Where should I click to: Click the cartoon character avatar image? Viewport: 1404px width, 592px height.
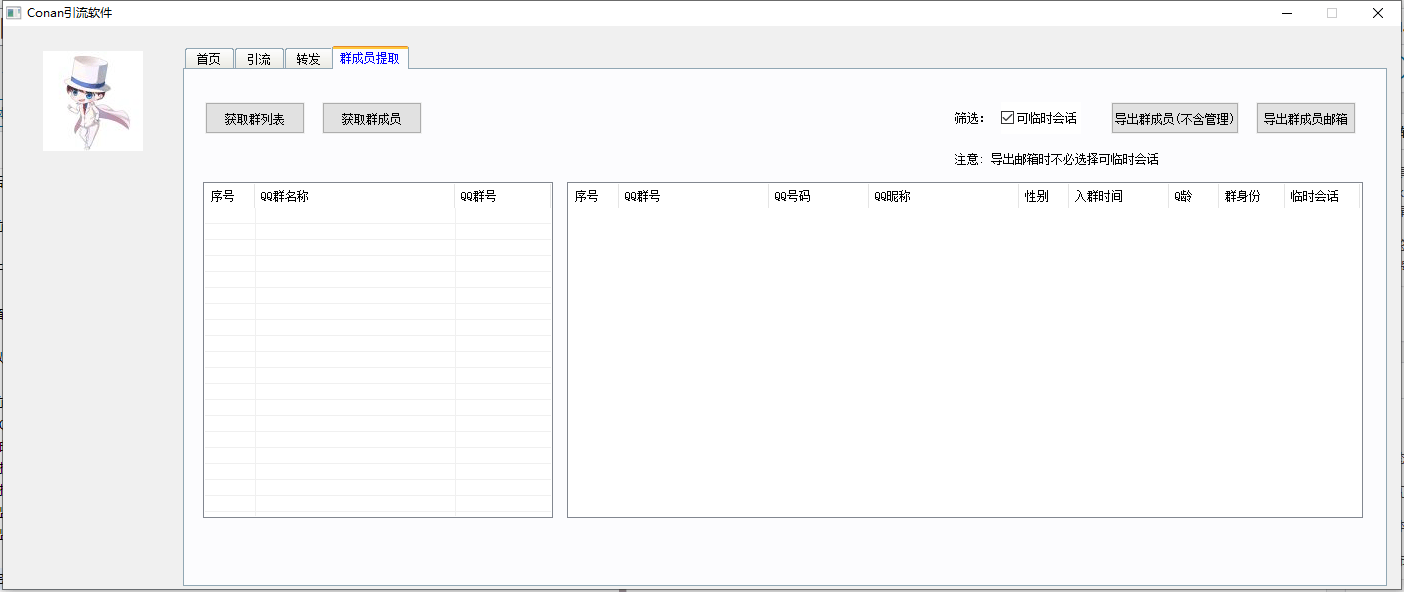[x=92, y=101]
